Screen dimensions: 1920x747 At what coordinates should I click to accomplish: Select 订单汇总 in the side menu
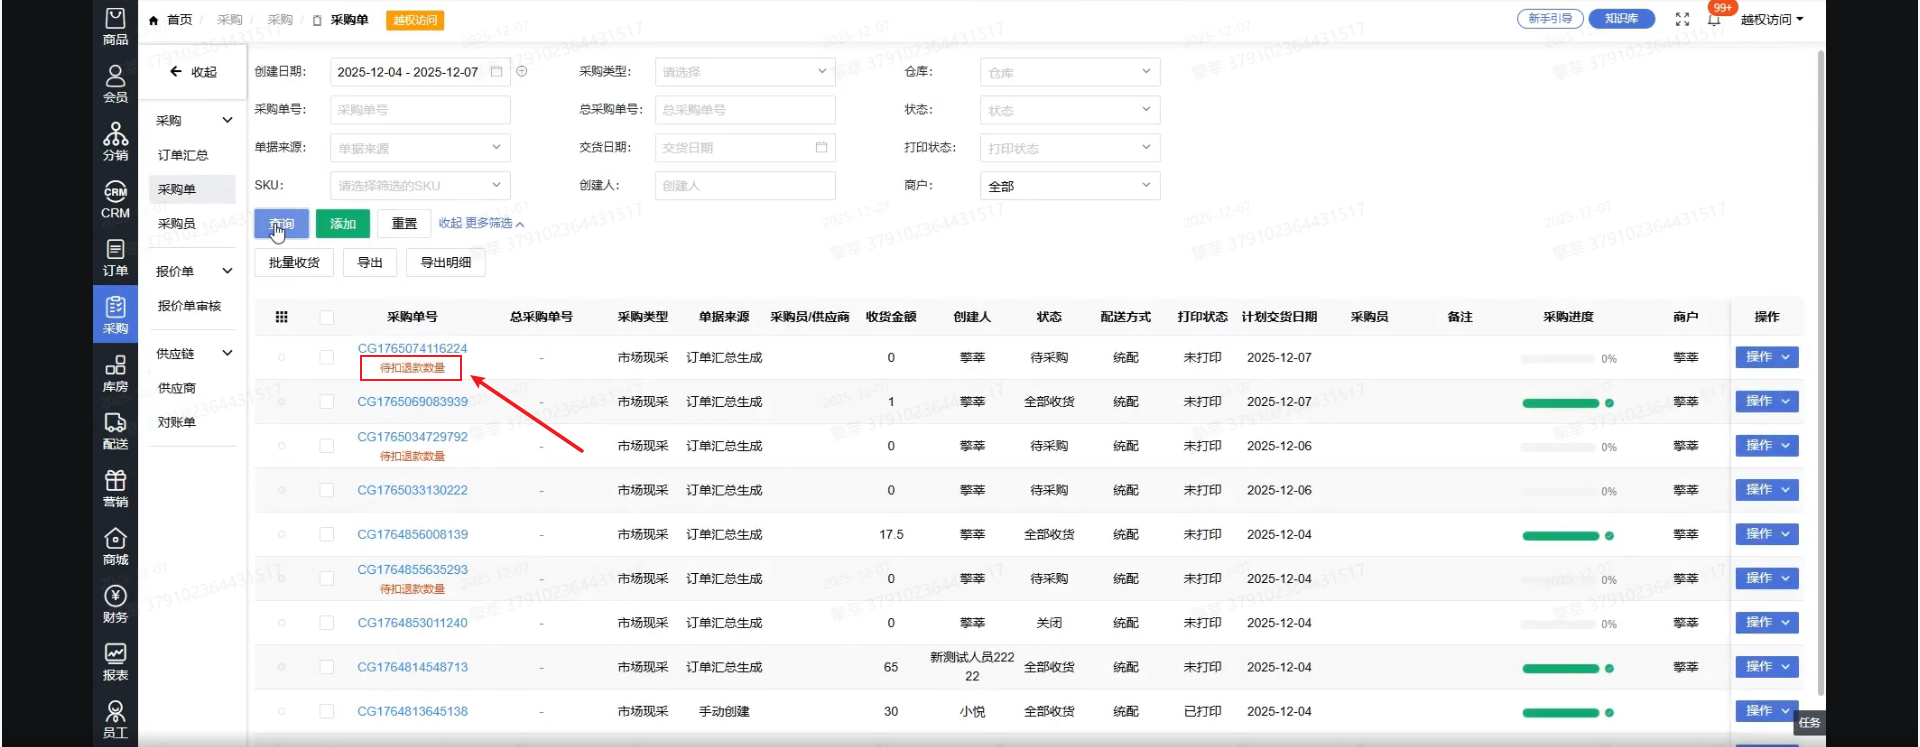pos(183,155)
